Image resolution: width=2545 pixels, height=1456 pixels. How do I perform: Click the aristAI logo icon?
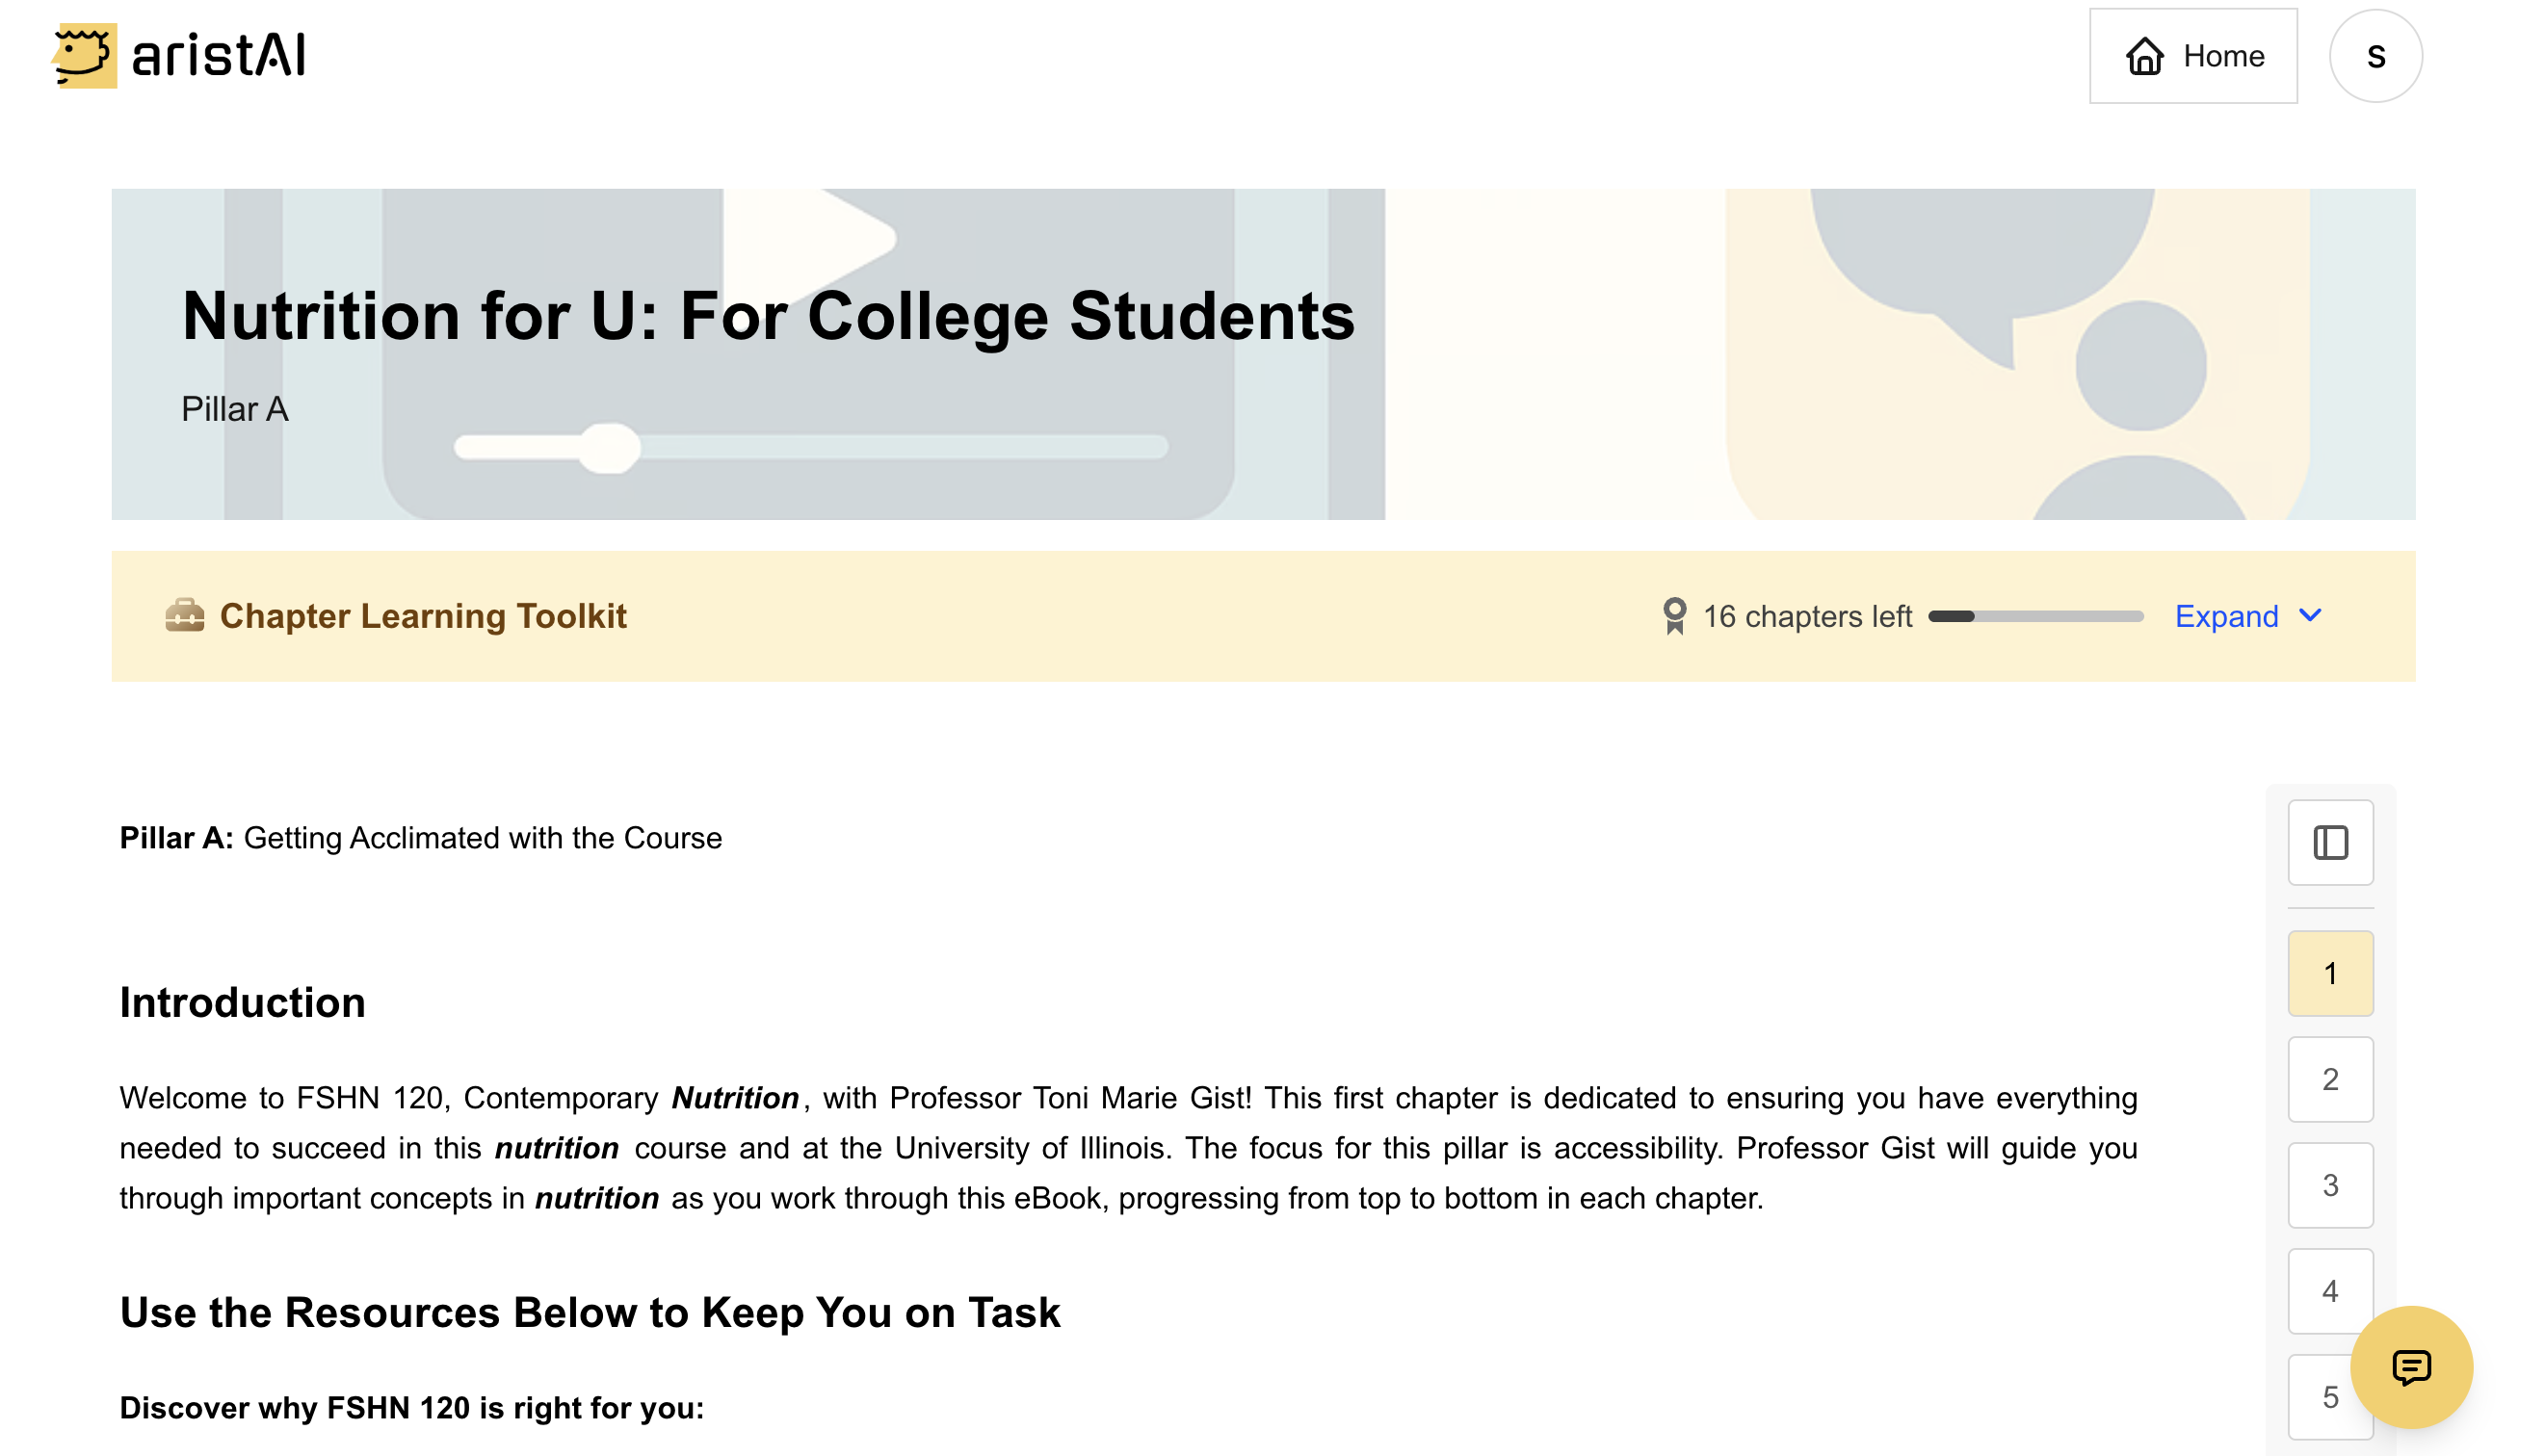(84, 56)
